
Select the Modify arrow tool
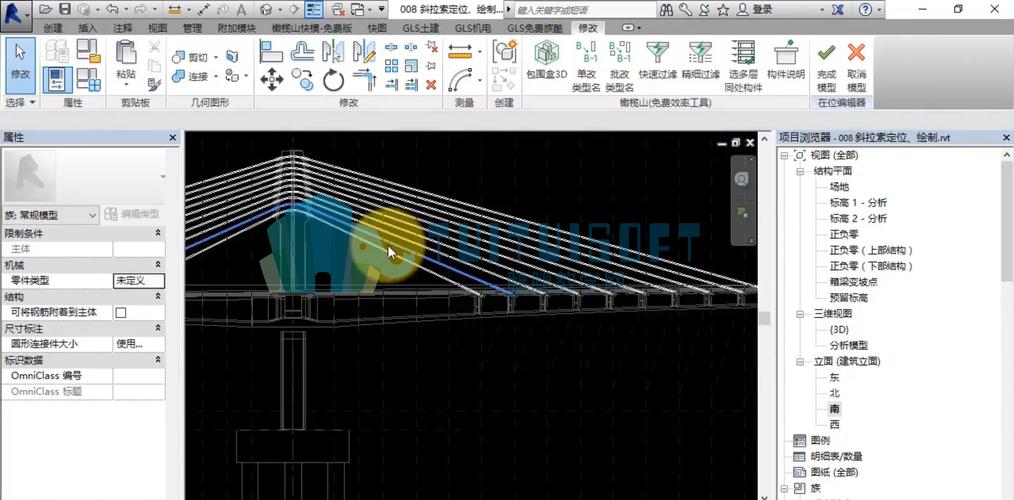[20, 66]
